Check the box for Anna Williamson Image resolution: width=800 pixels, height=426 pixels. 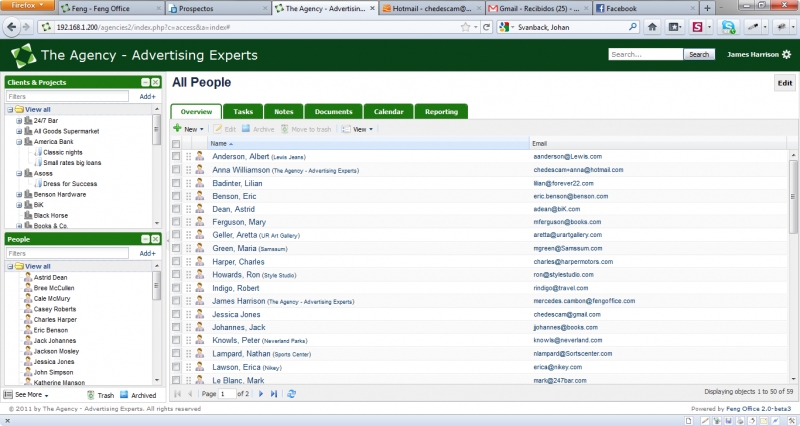pyautogui.click(x=176, y=169)
